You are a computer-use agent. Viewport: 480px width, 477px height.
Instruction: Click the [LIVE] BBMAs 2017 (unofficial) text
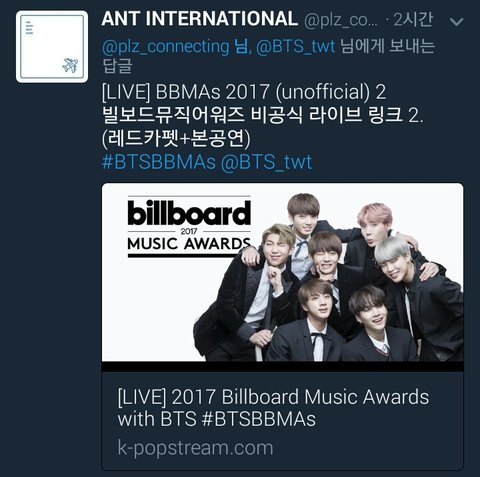click(244, 92)
